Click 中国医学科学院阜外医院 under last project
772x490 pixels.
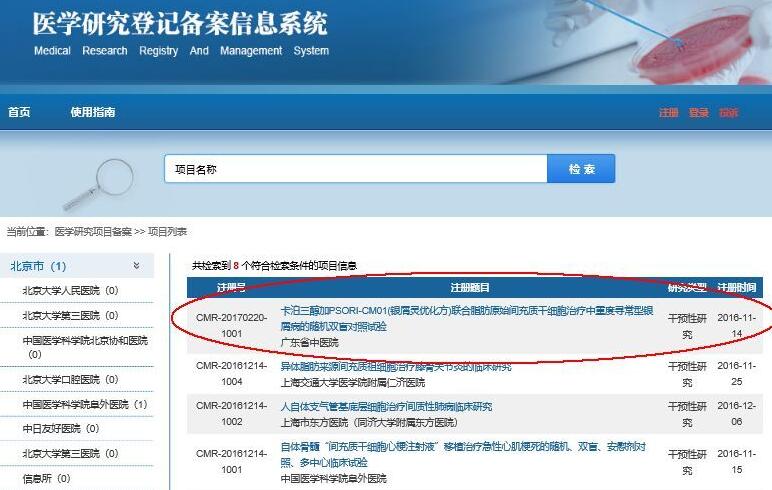333,479
